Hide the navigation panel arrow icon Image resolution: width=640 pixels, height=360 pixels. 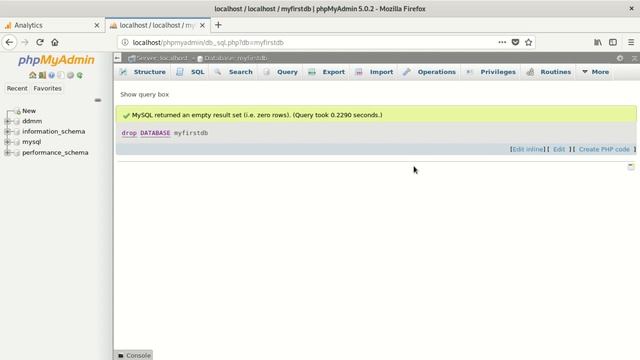[118, 58]
